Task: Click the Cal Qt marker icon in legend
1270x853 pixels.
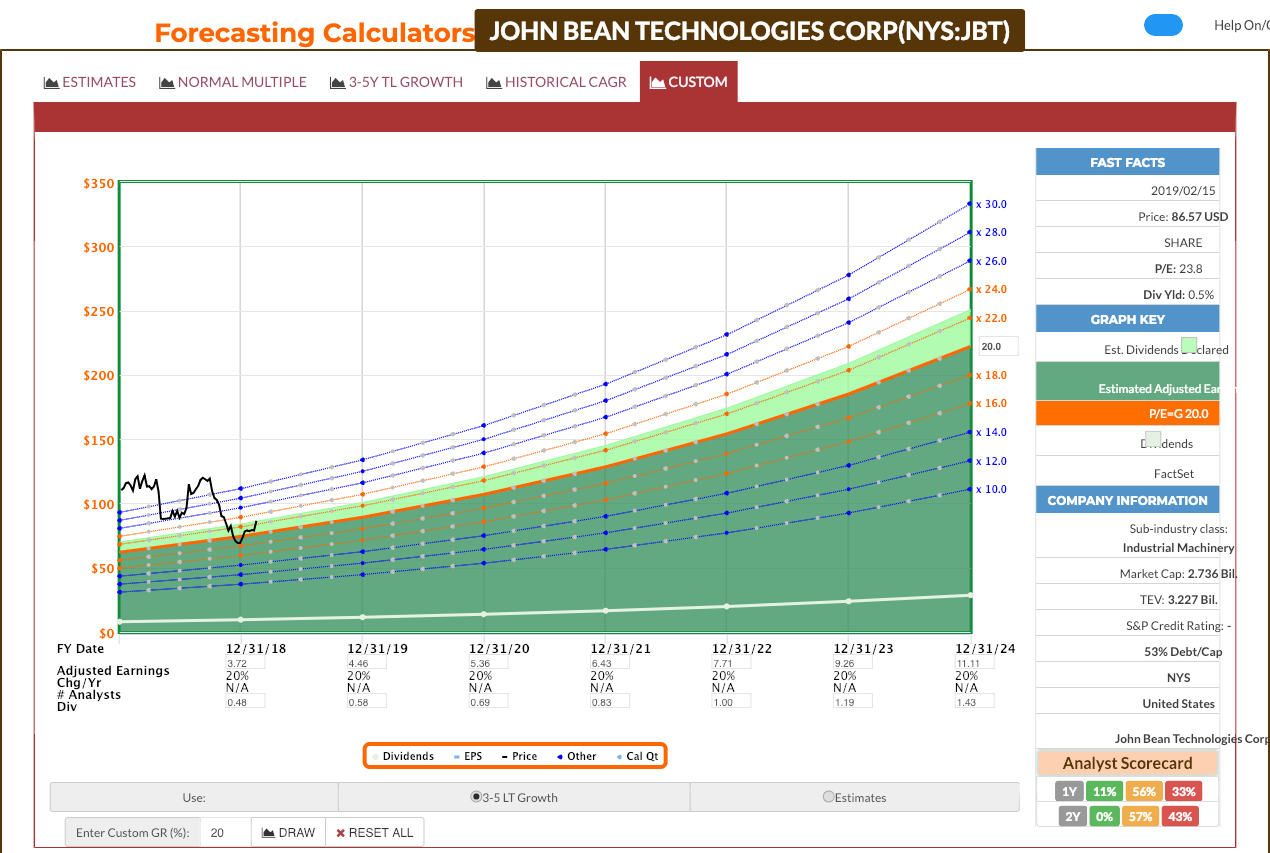Action: (x=620, y=755)
